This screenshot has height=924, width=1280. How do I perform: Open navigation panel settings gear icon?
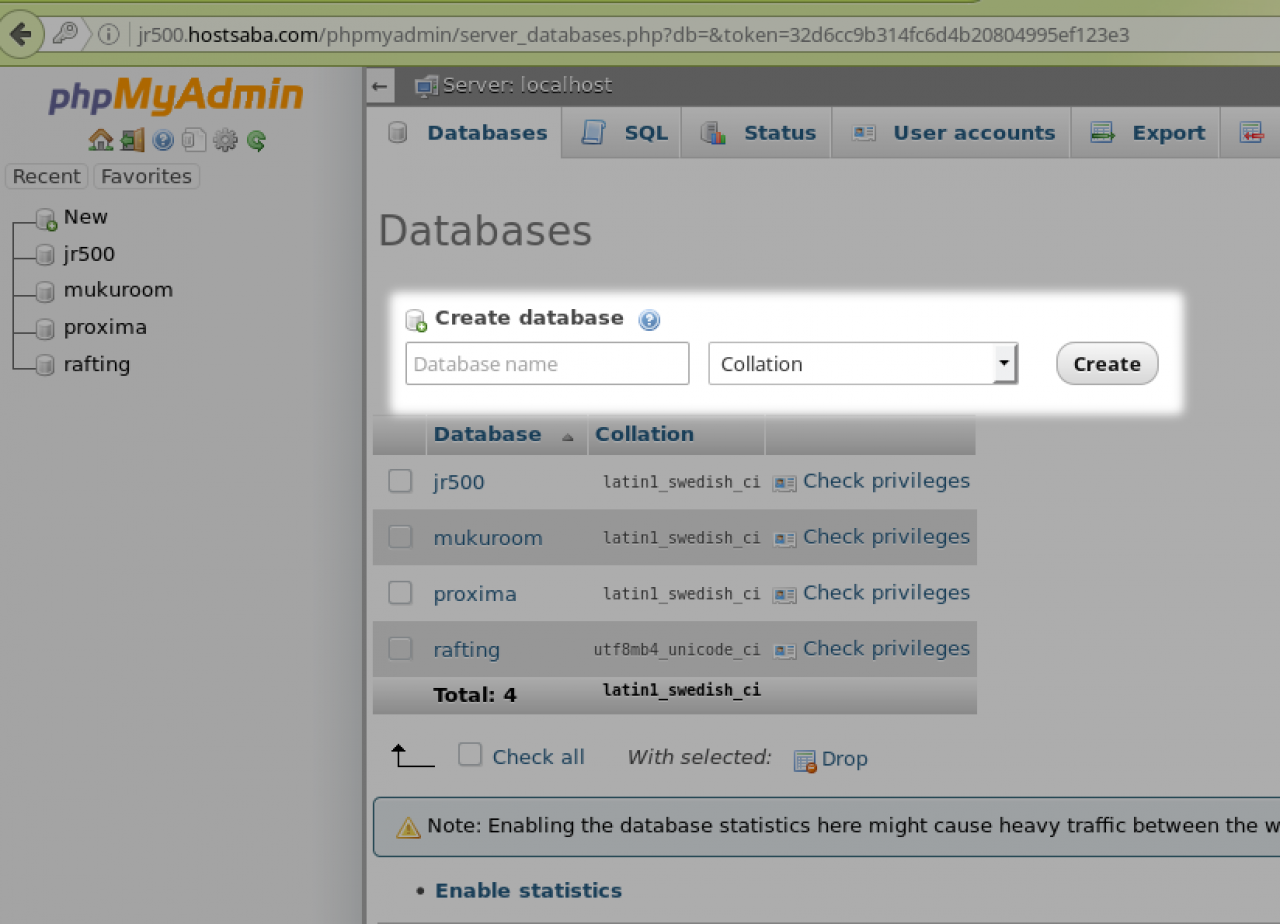(225, 140)
